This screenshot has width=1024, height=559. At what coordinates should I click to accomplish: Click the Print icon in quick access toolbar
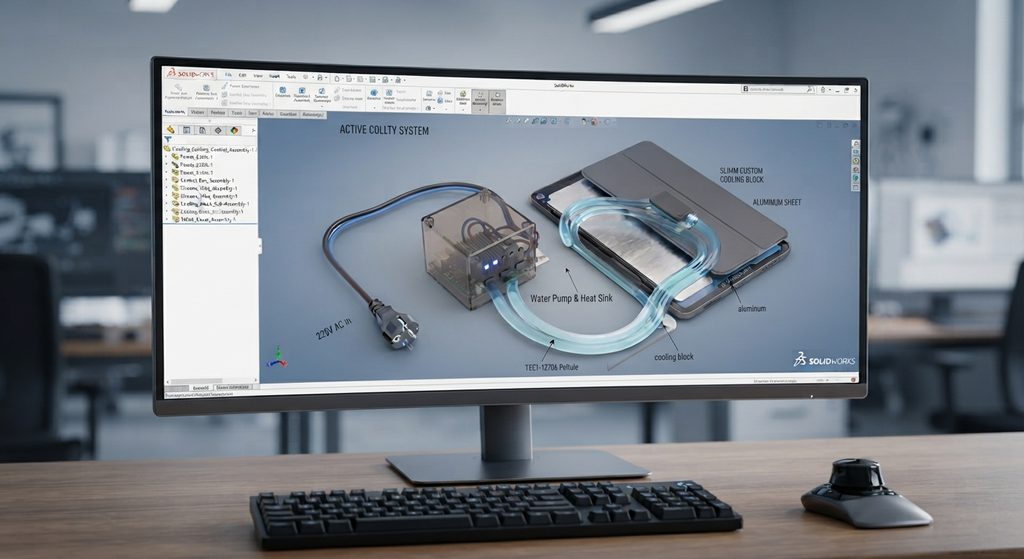[385, 79]
